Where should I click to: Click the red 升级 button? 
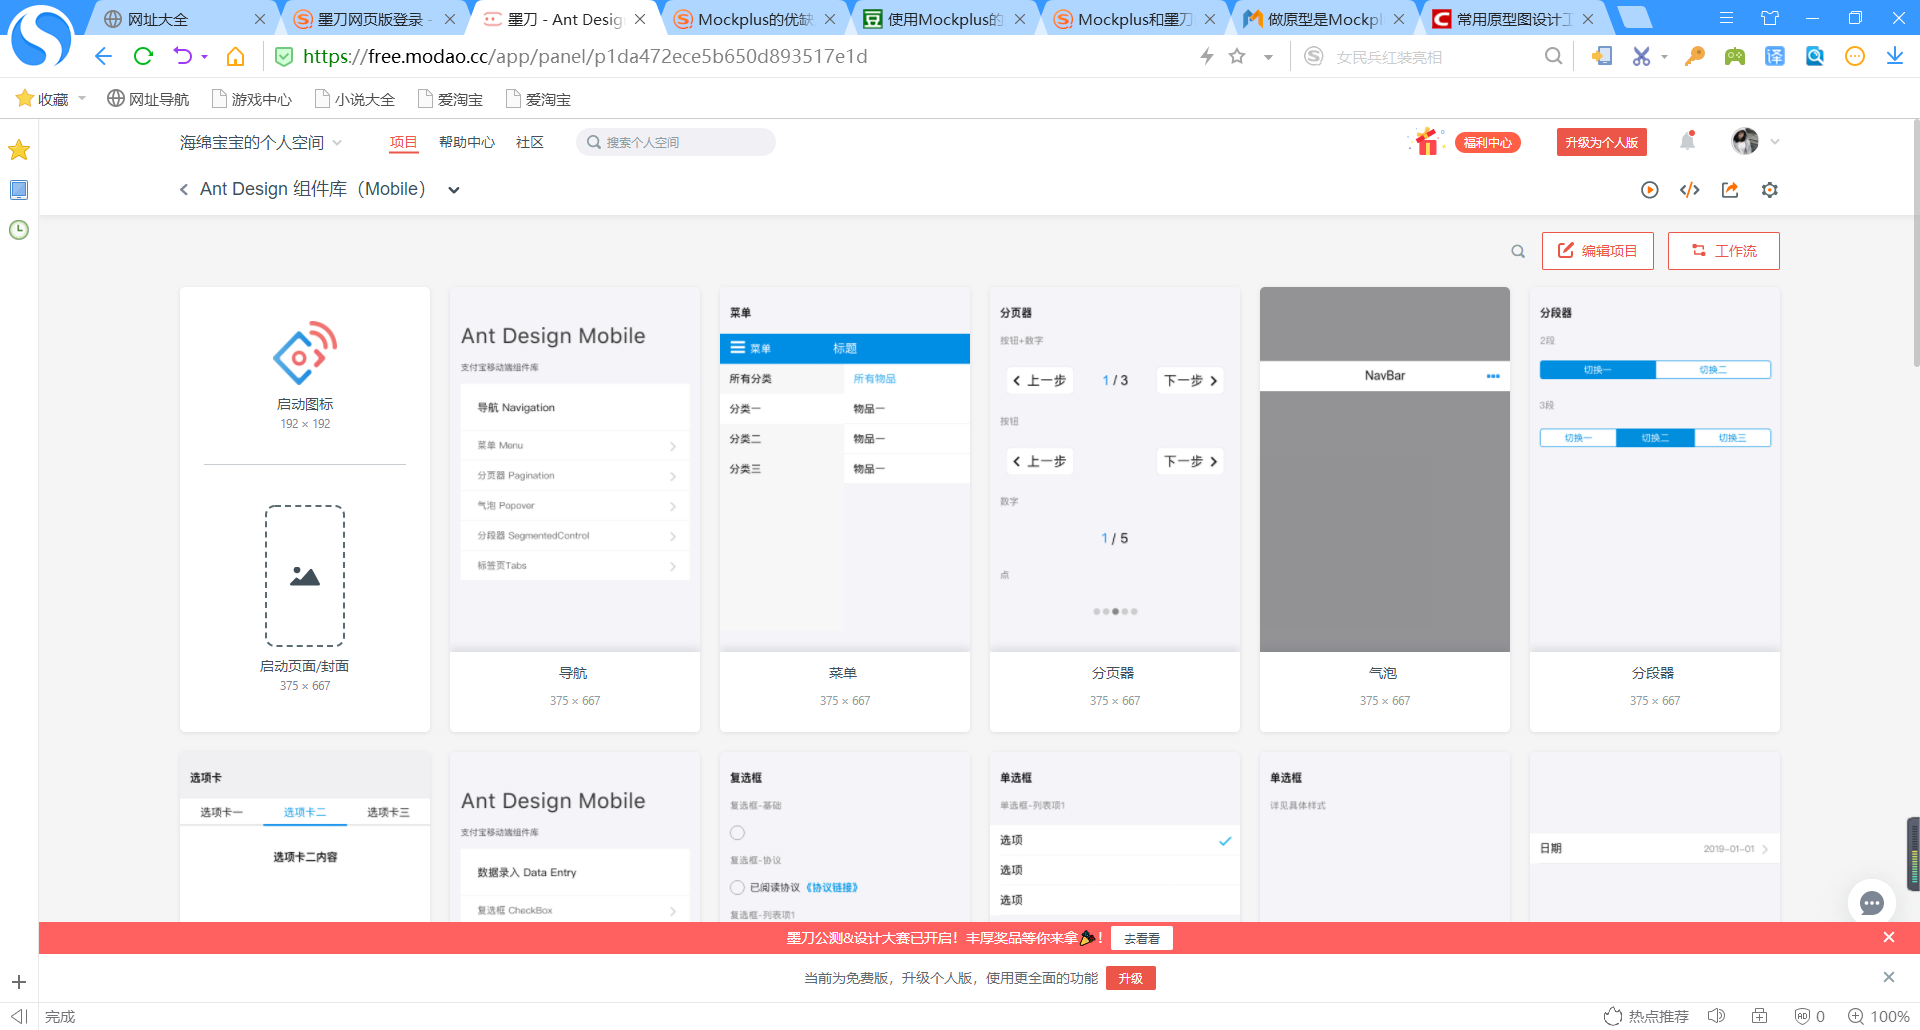(1131, 978)
